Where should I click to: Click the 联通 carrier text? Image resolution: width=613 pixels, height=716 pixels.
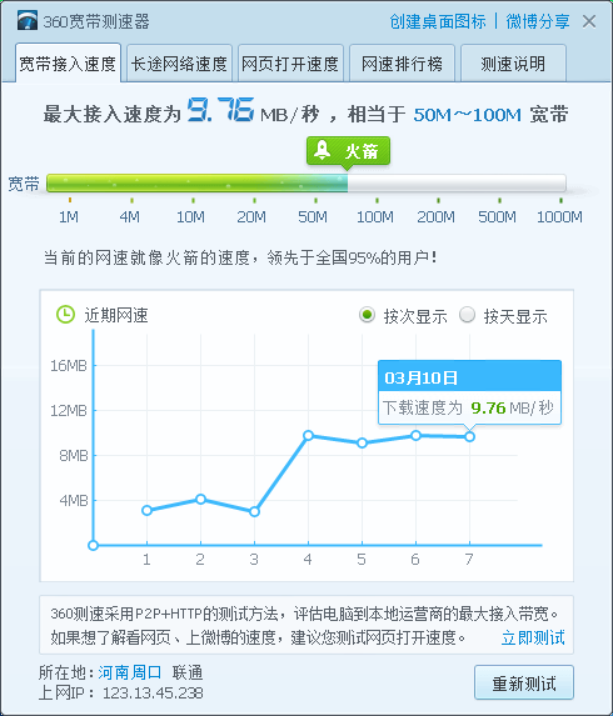pyautogui.click(x=188, y=672)
